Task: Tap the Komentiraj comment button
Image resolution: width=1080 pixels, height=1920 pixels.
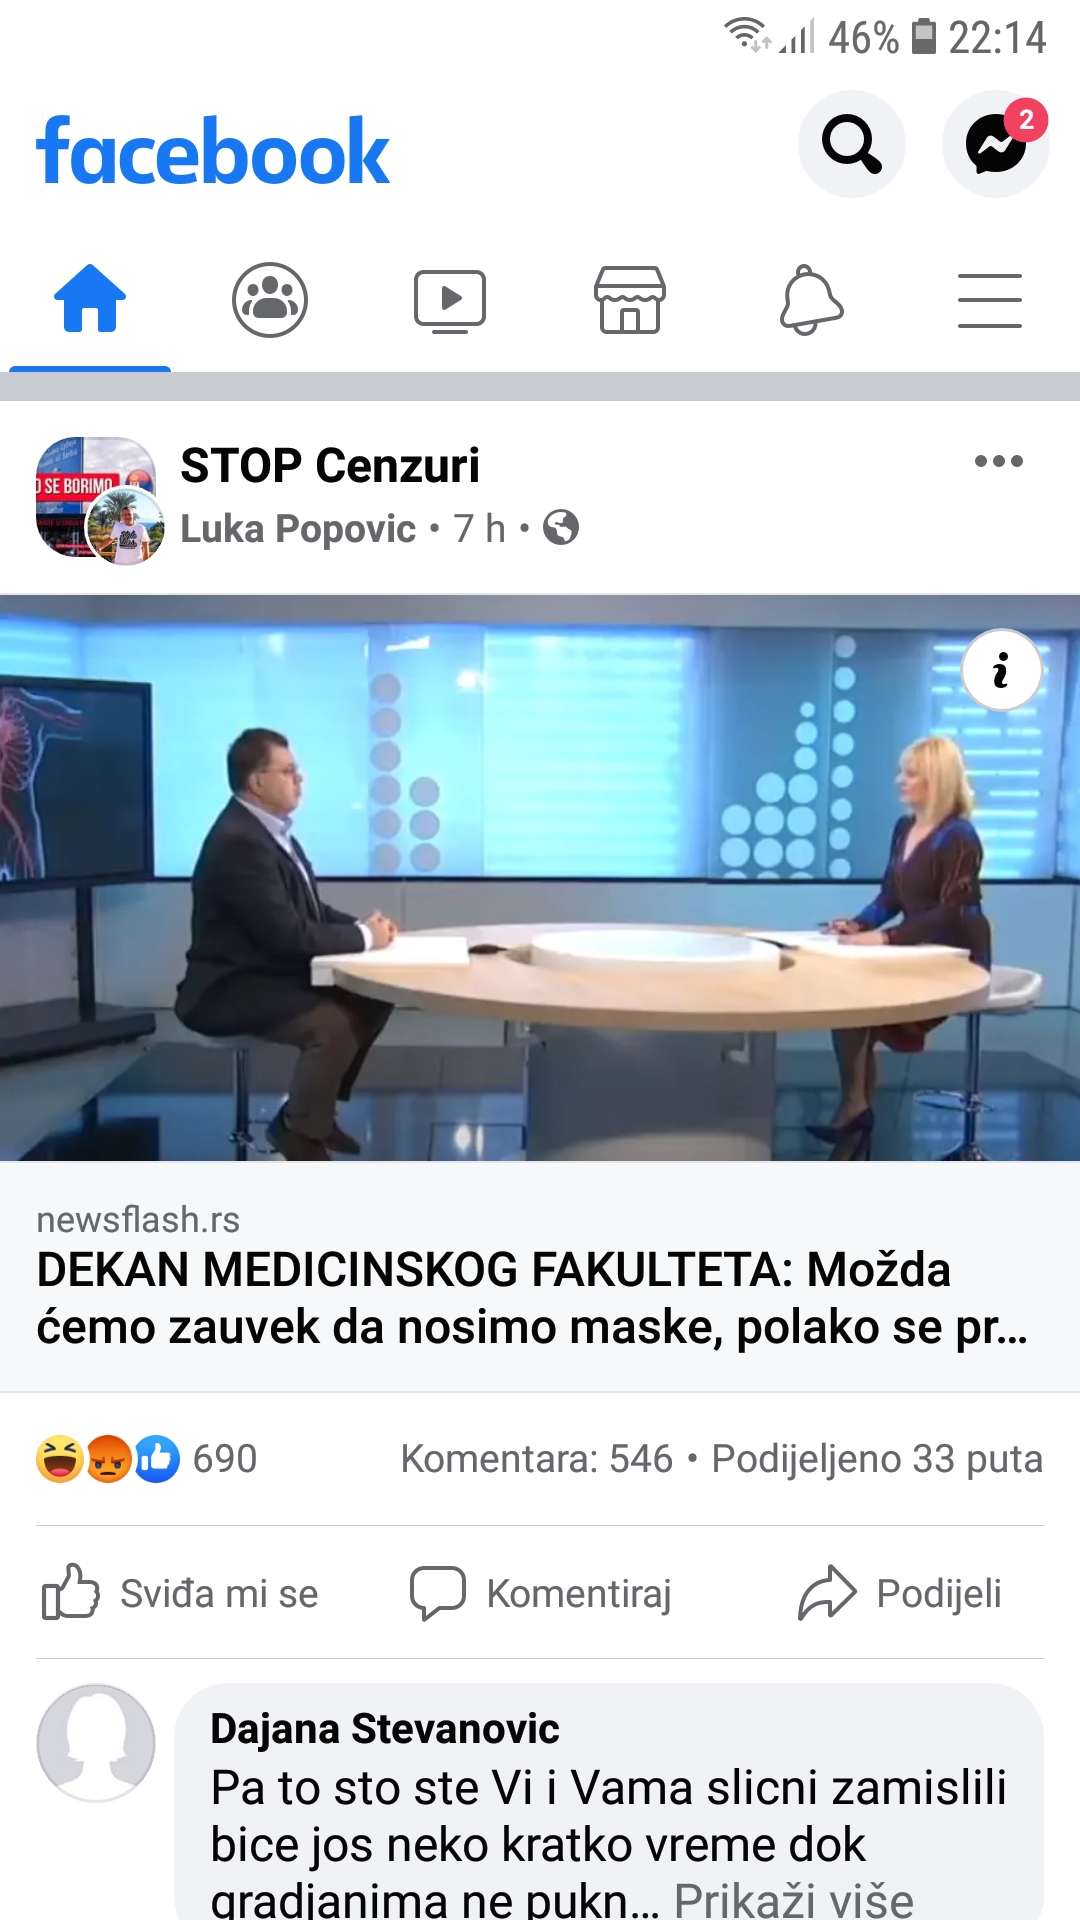Action: tap(541, 1593)
